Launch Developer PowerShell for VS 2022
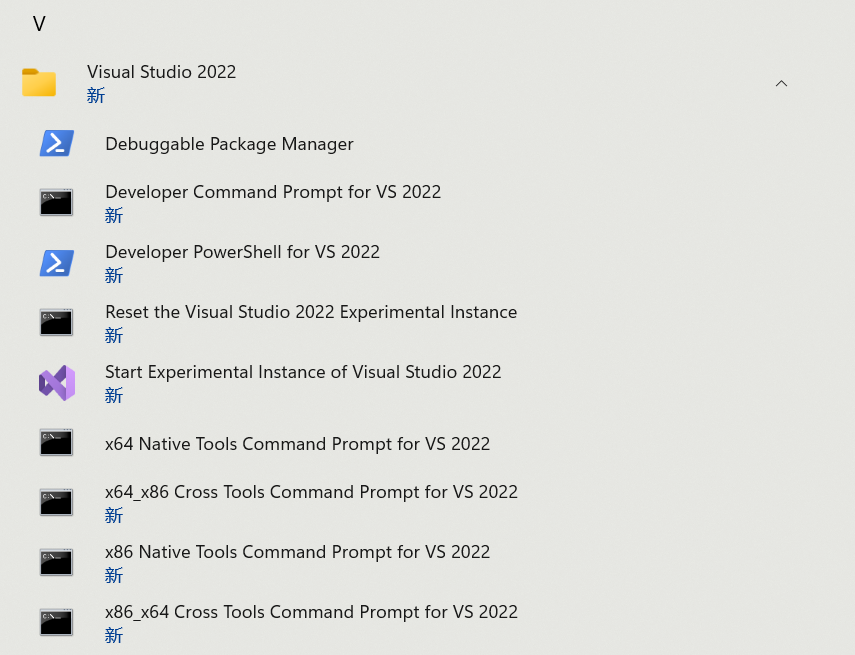This screenshot has width=855, height=655. pos(243,252)
